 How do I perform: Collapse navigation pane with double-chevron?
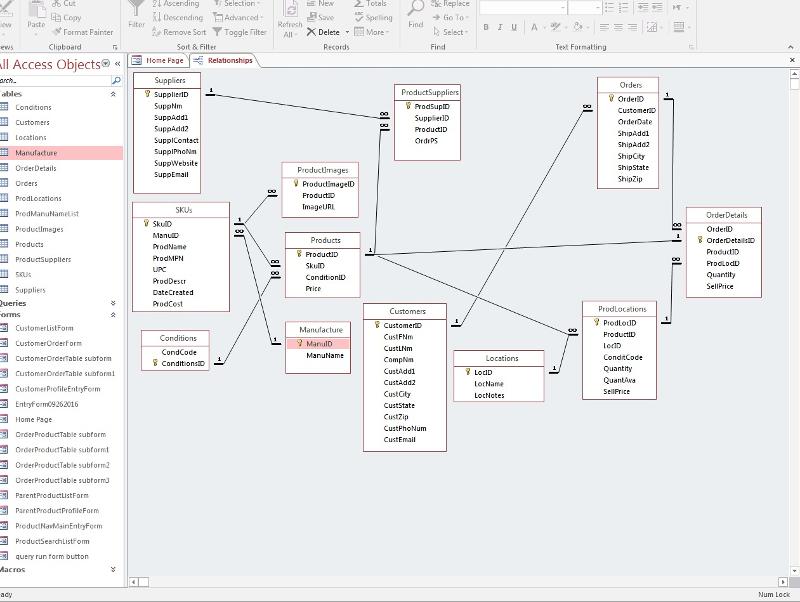(118, 64)
